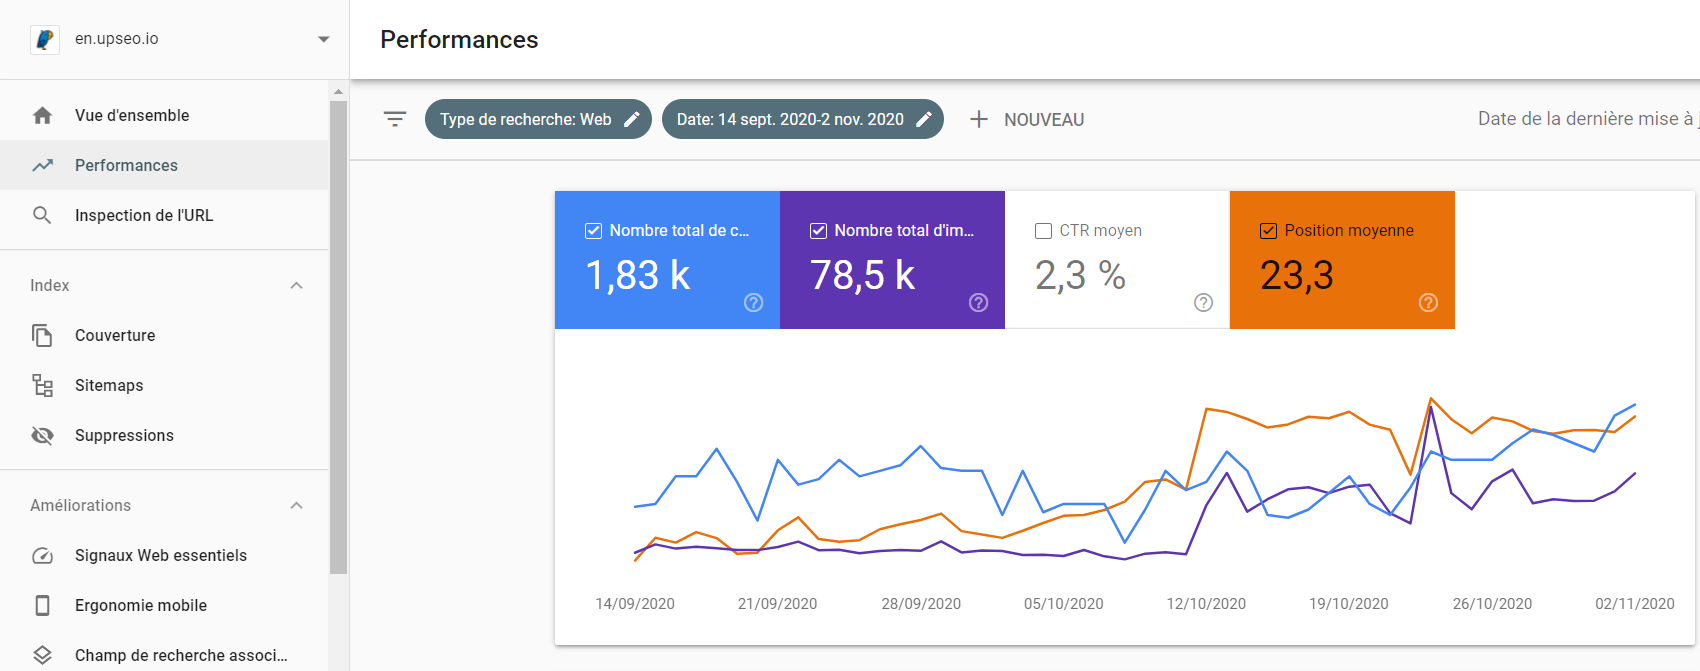
Task: Select Performances in the sidebar
Action: tap(164, 165)
